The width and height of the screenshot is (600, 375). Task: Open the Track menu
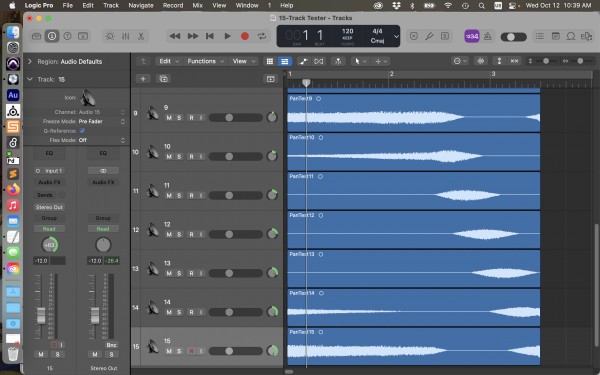[111, 5]
